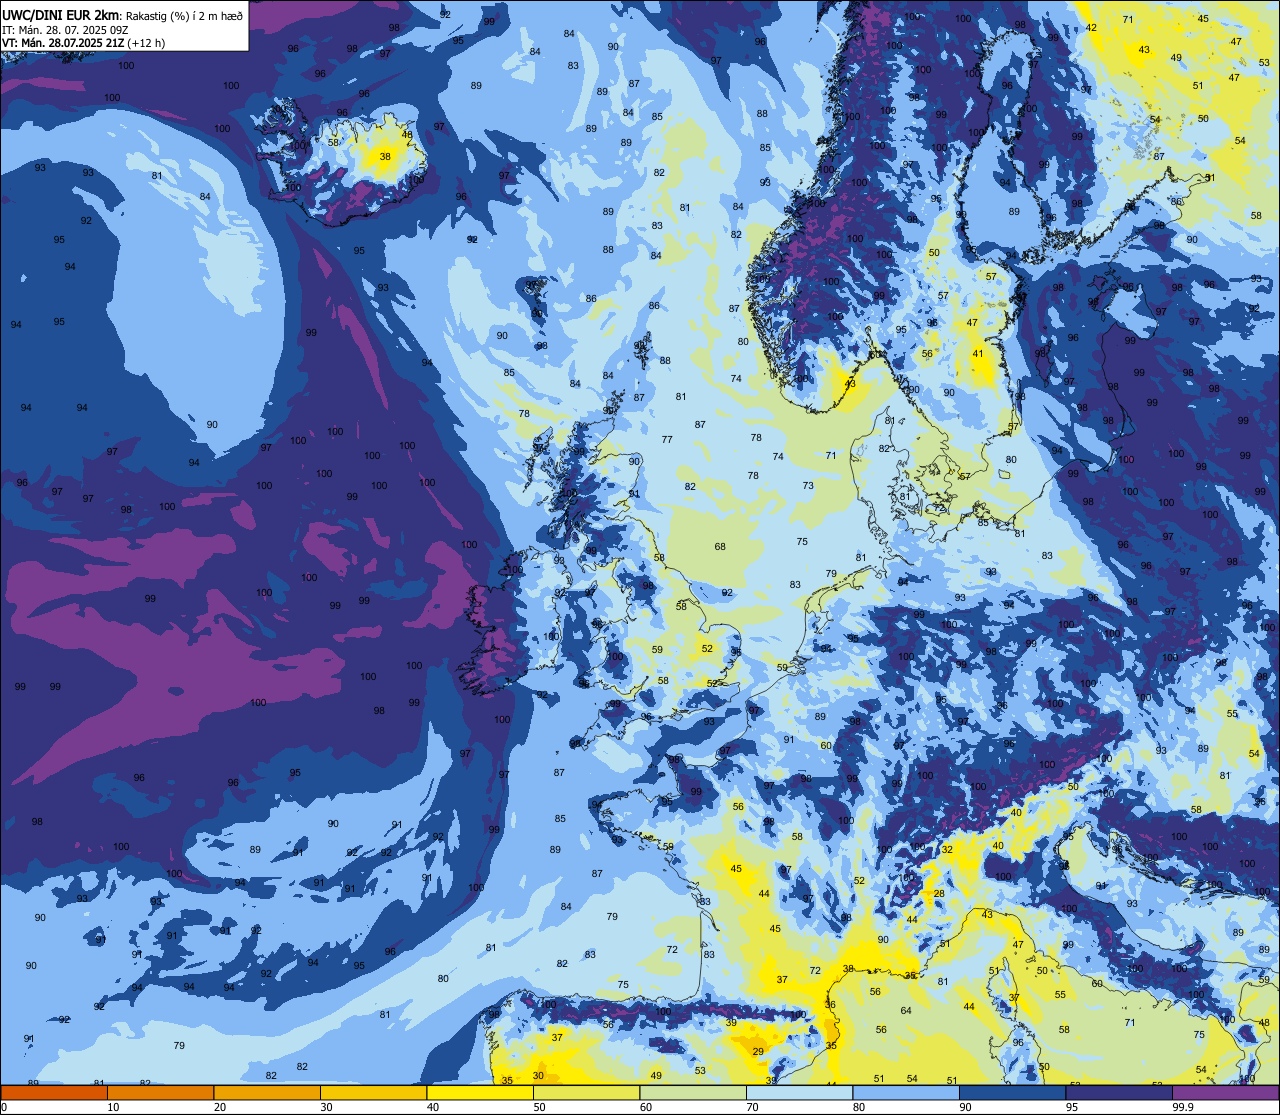Viewport: 1280px width, 1115px height.
Task: Click the 80–90 light blue legend swatch
Action: pyautogui.click(x=906, y=1092)
